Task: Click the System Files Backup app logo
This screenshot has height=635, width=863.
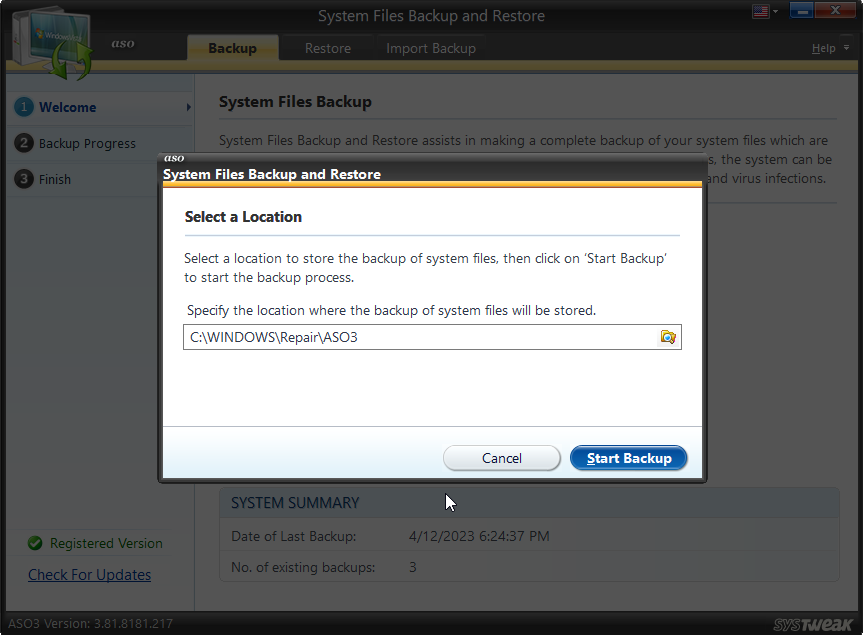Action: (x=50, y=40)
